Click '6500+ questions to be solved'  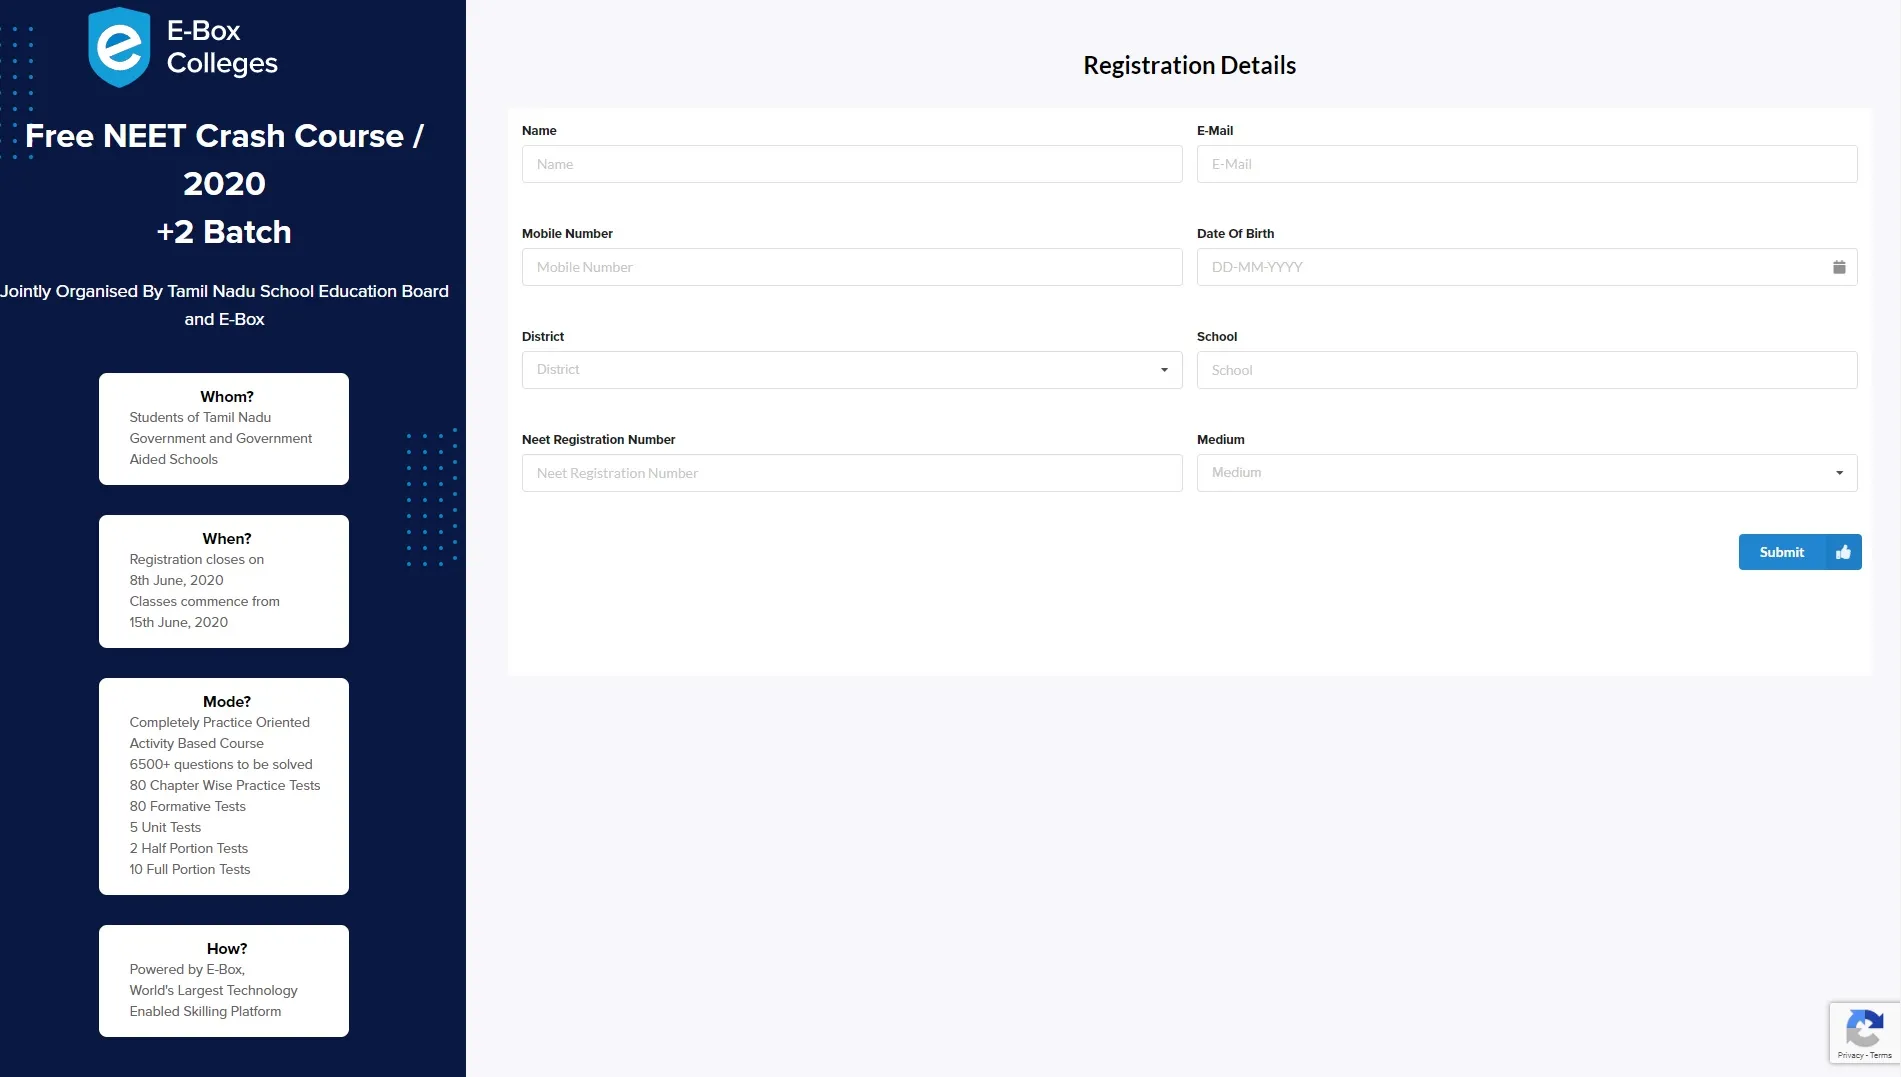(221, 764)
